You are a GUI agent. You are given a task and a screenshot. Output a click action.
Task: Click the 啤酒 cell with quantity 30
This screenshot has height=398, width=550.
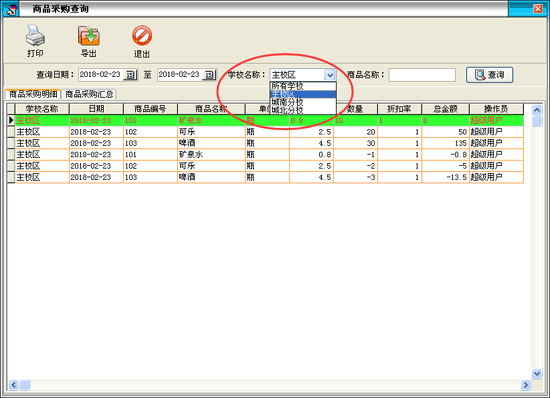(x=211, y=143)
